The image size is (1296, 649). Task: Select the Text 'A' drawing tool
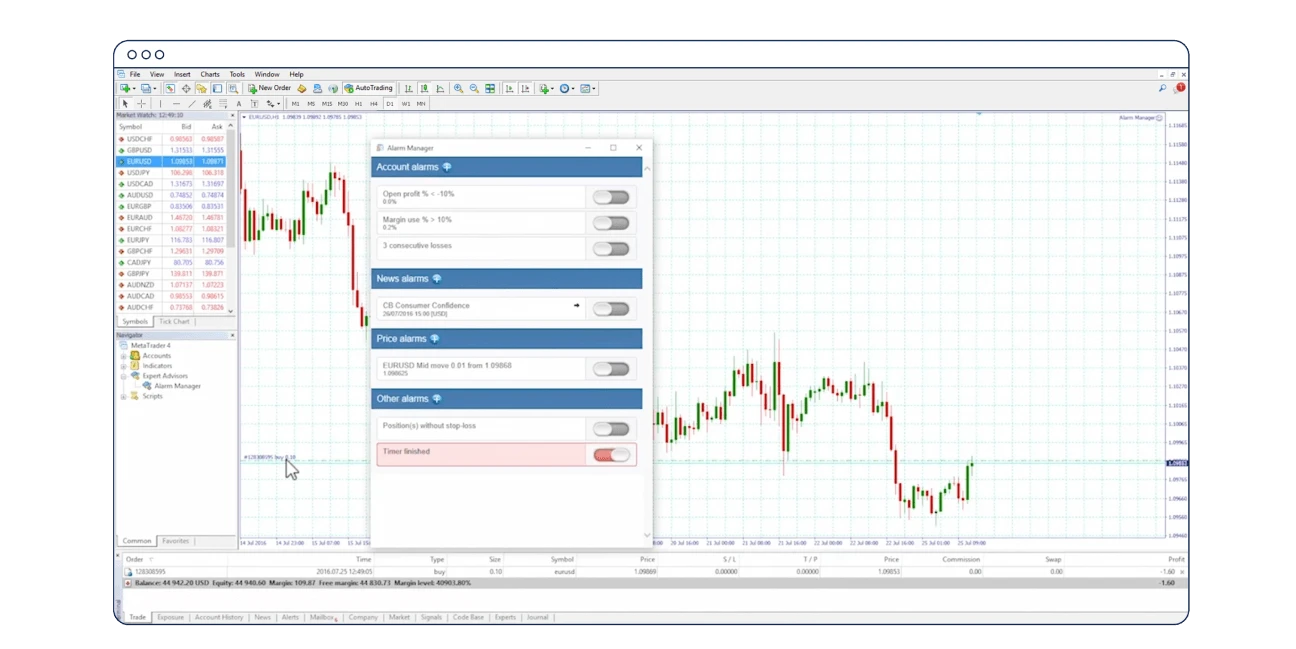(x=239, y=103)
